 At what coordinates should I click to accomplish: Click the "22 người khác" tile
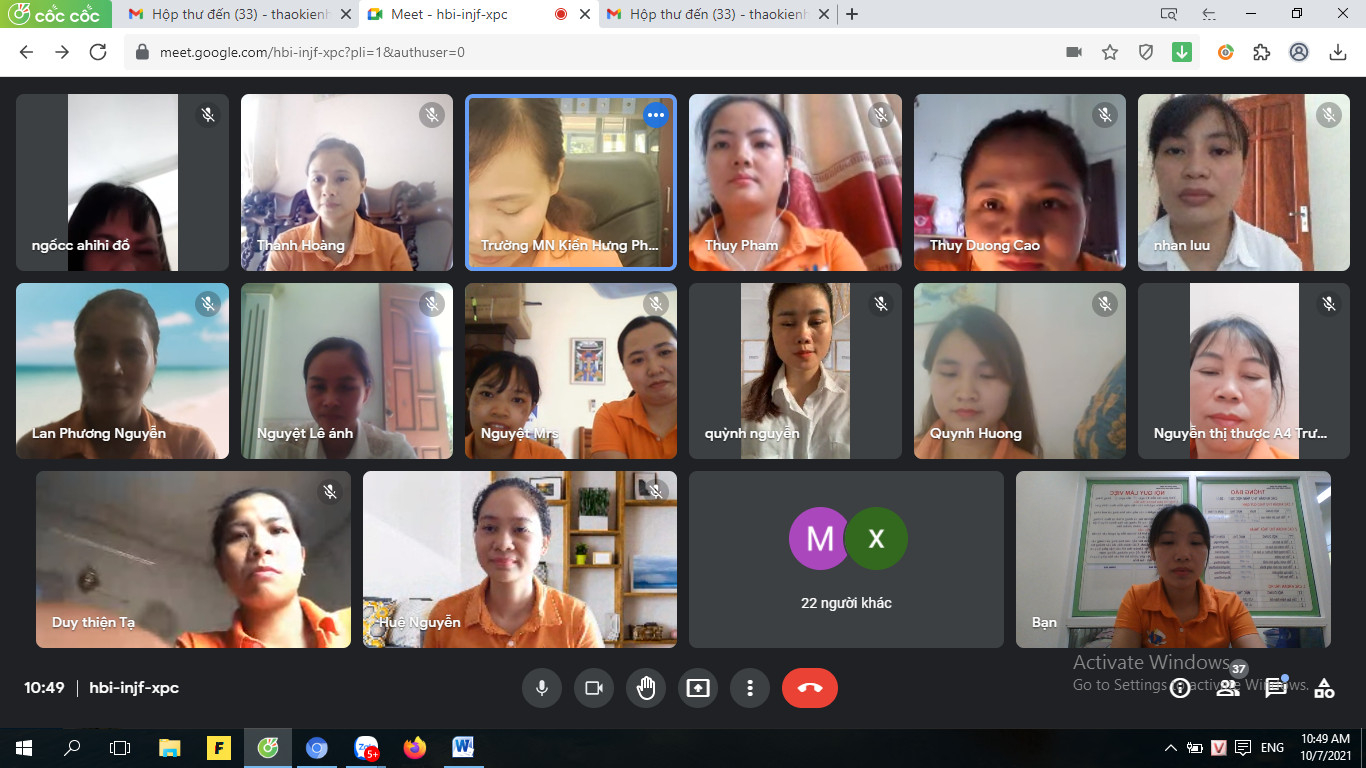pyautogui.click(x=846, y=560)
